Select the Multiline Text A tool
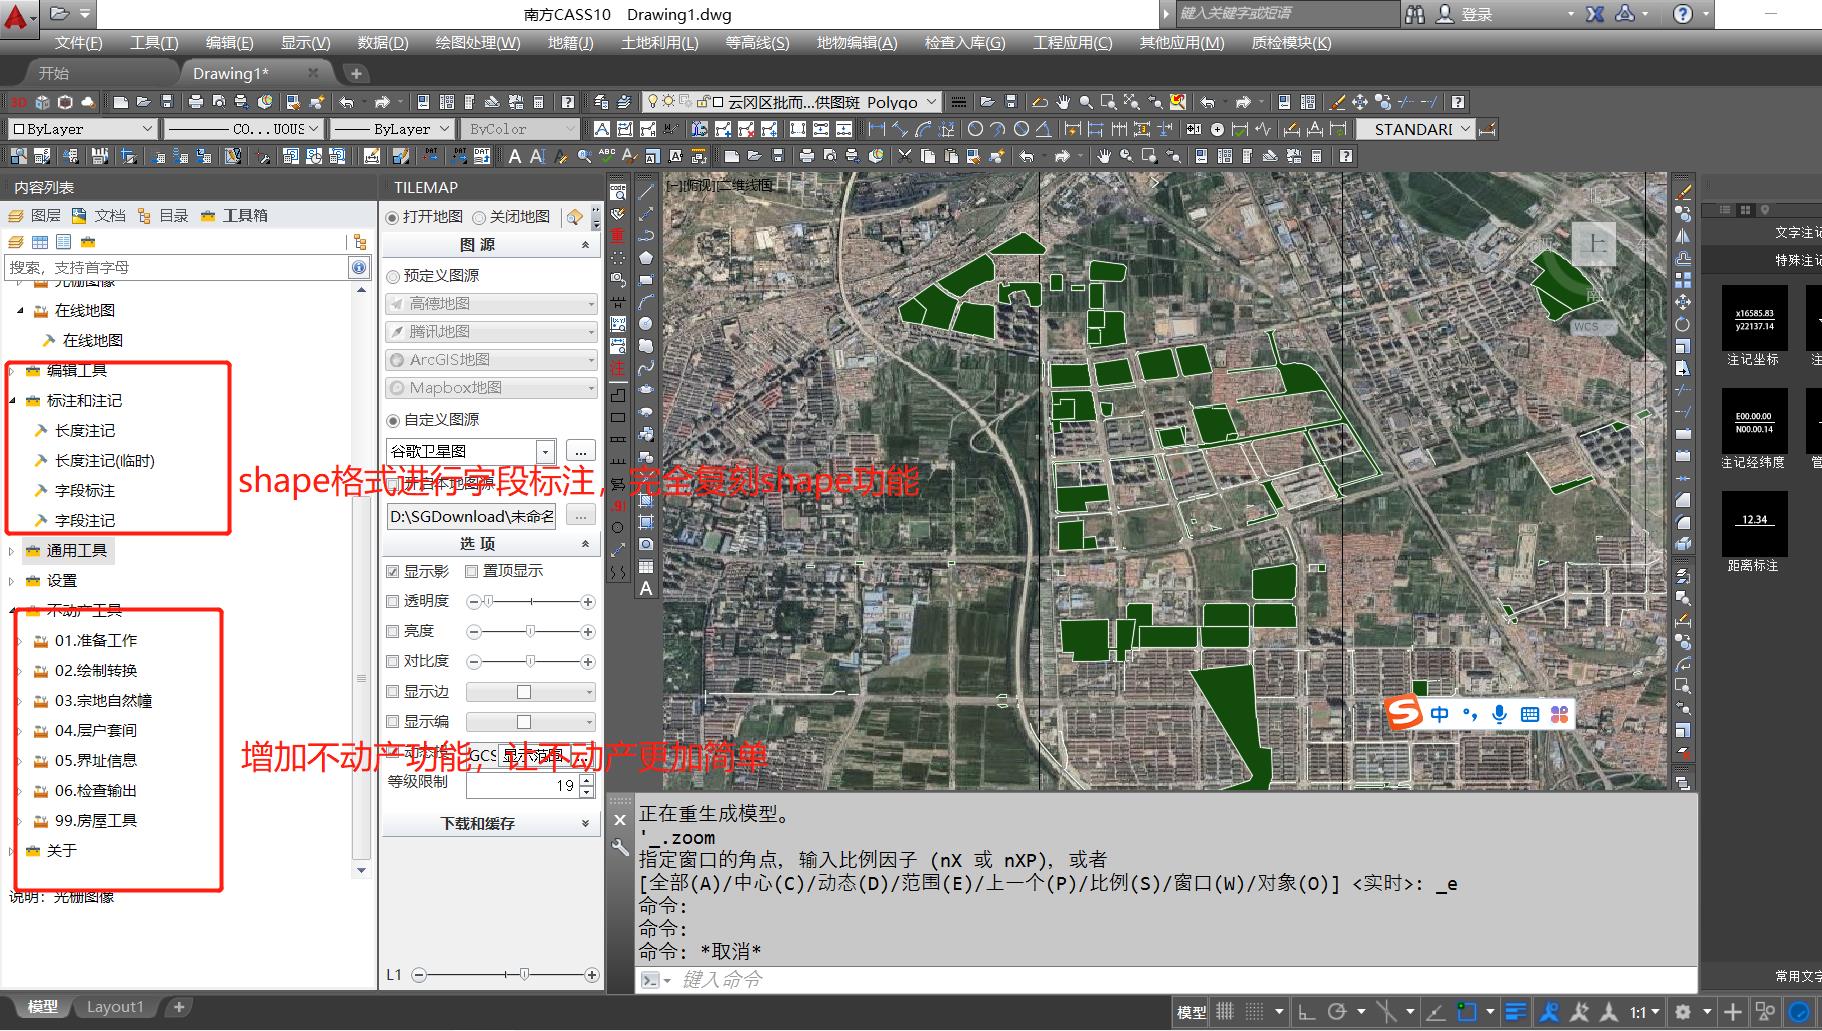The image size is (1822, 1031). coord(646,589)
